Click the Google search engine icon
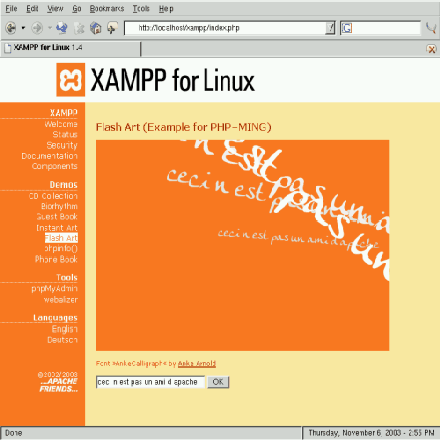Screen dimensions: 440x440 tap(347, 28)
